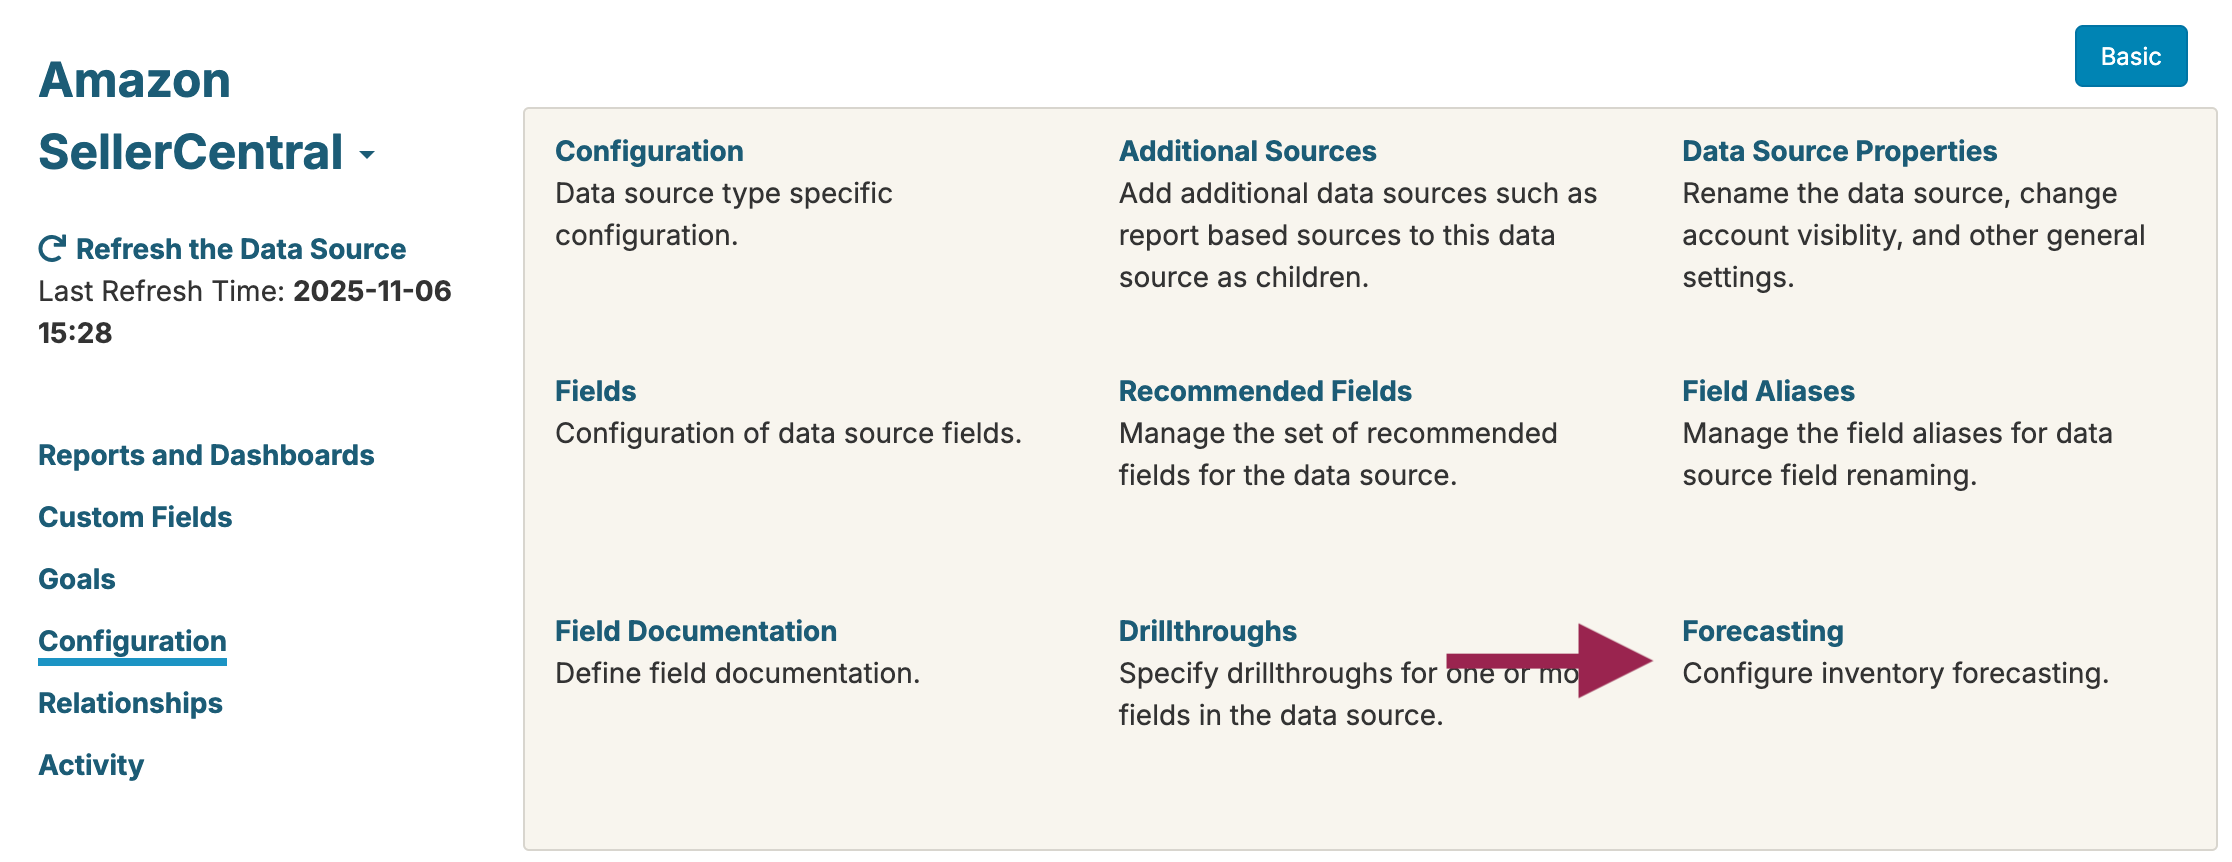
Task: Open Reports and Dashboards section
Action: click(206, 455)
